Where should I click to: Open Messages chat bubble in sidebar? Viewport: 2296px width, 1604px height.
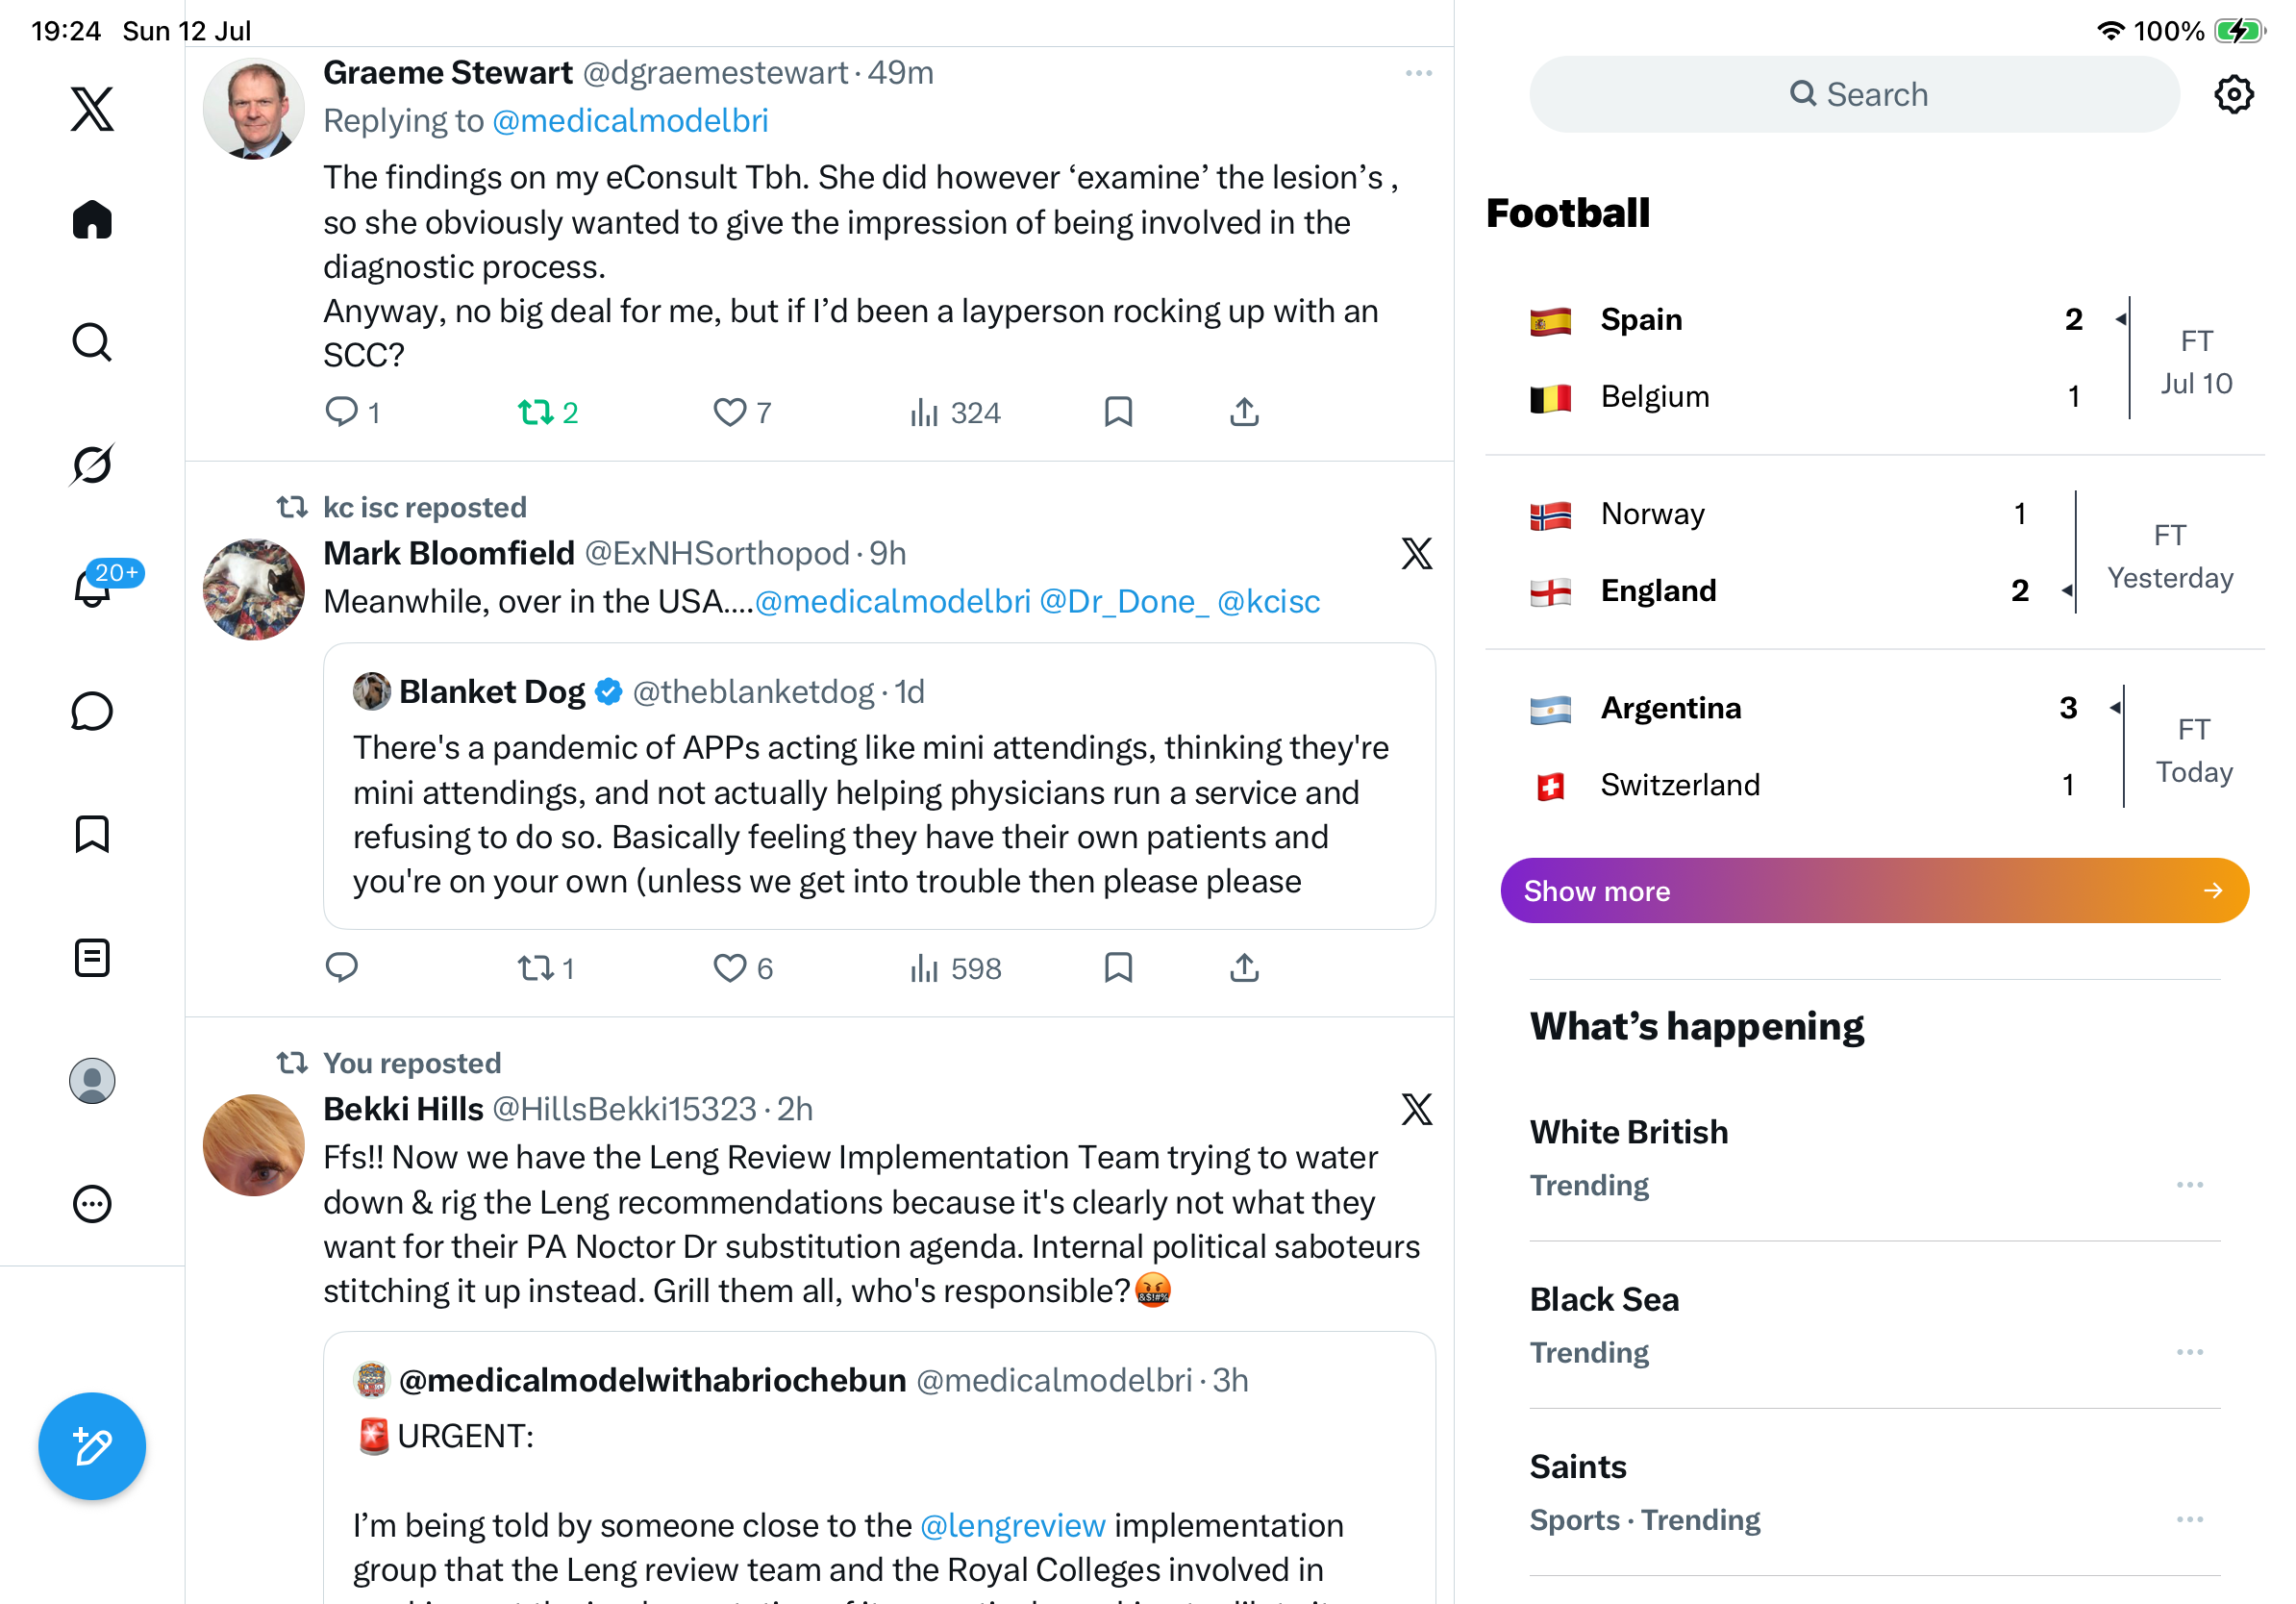click(92, 711)
